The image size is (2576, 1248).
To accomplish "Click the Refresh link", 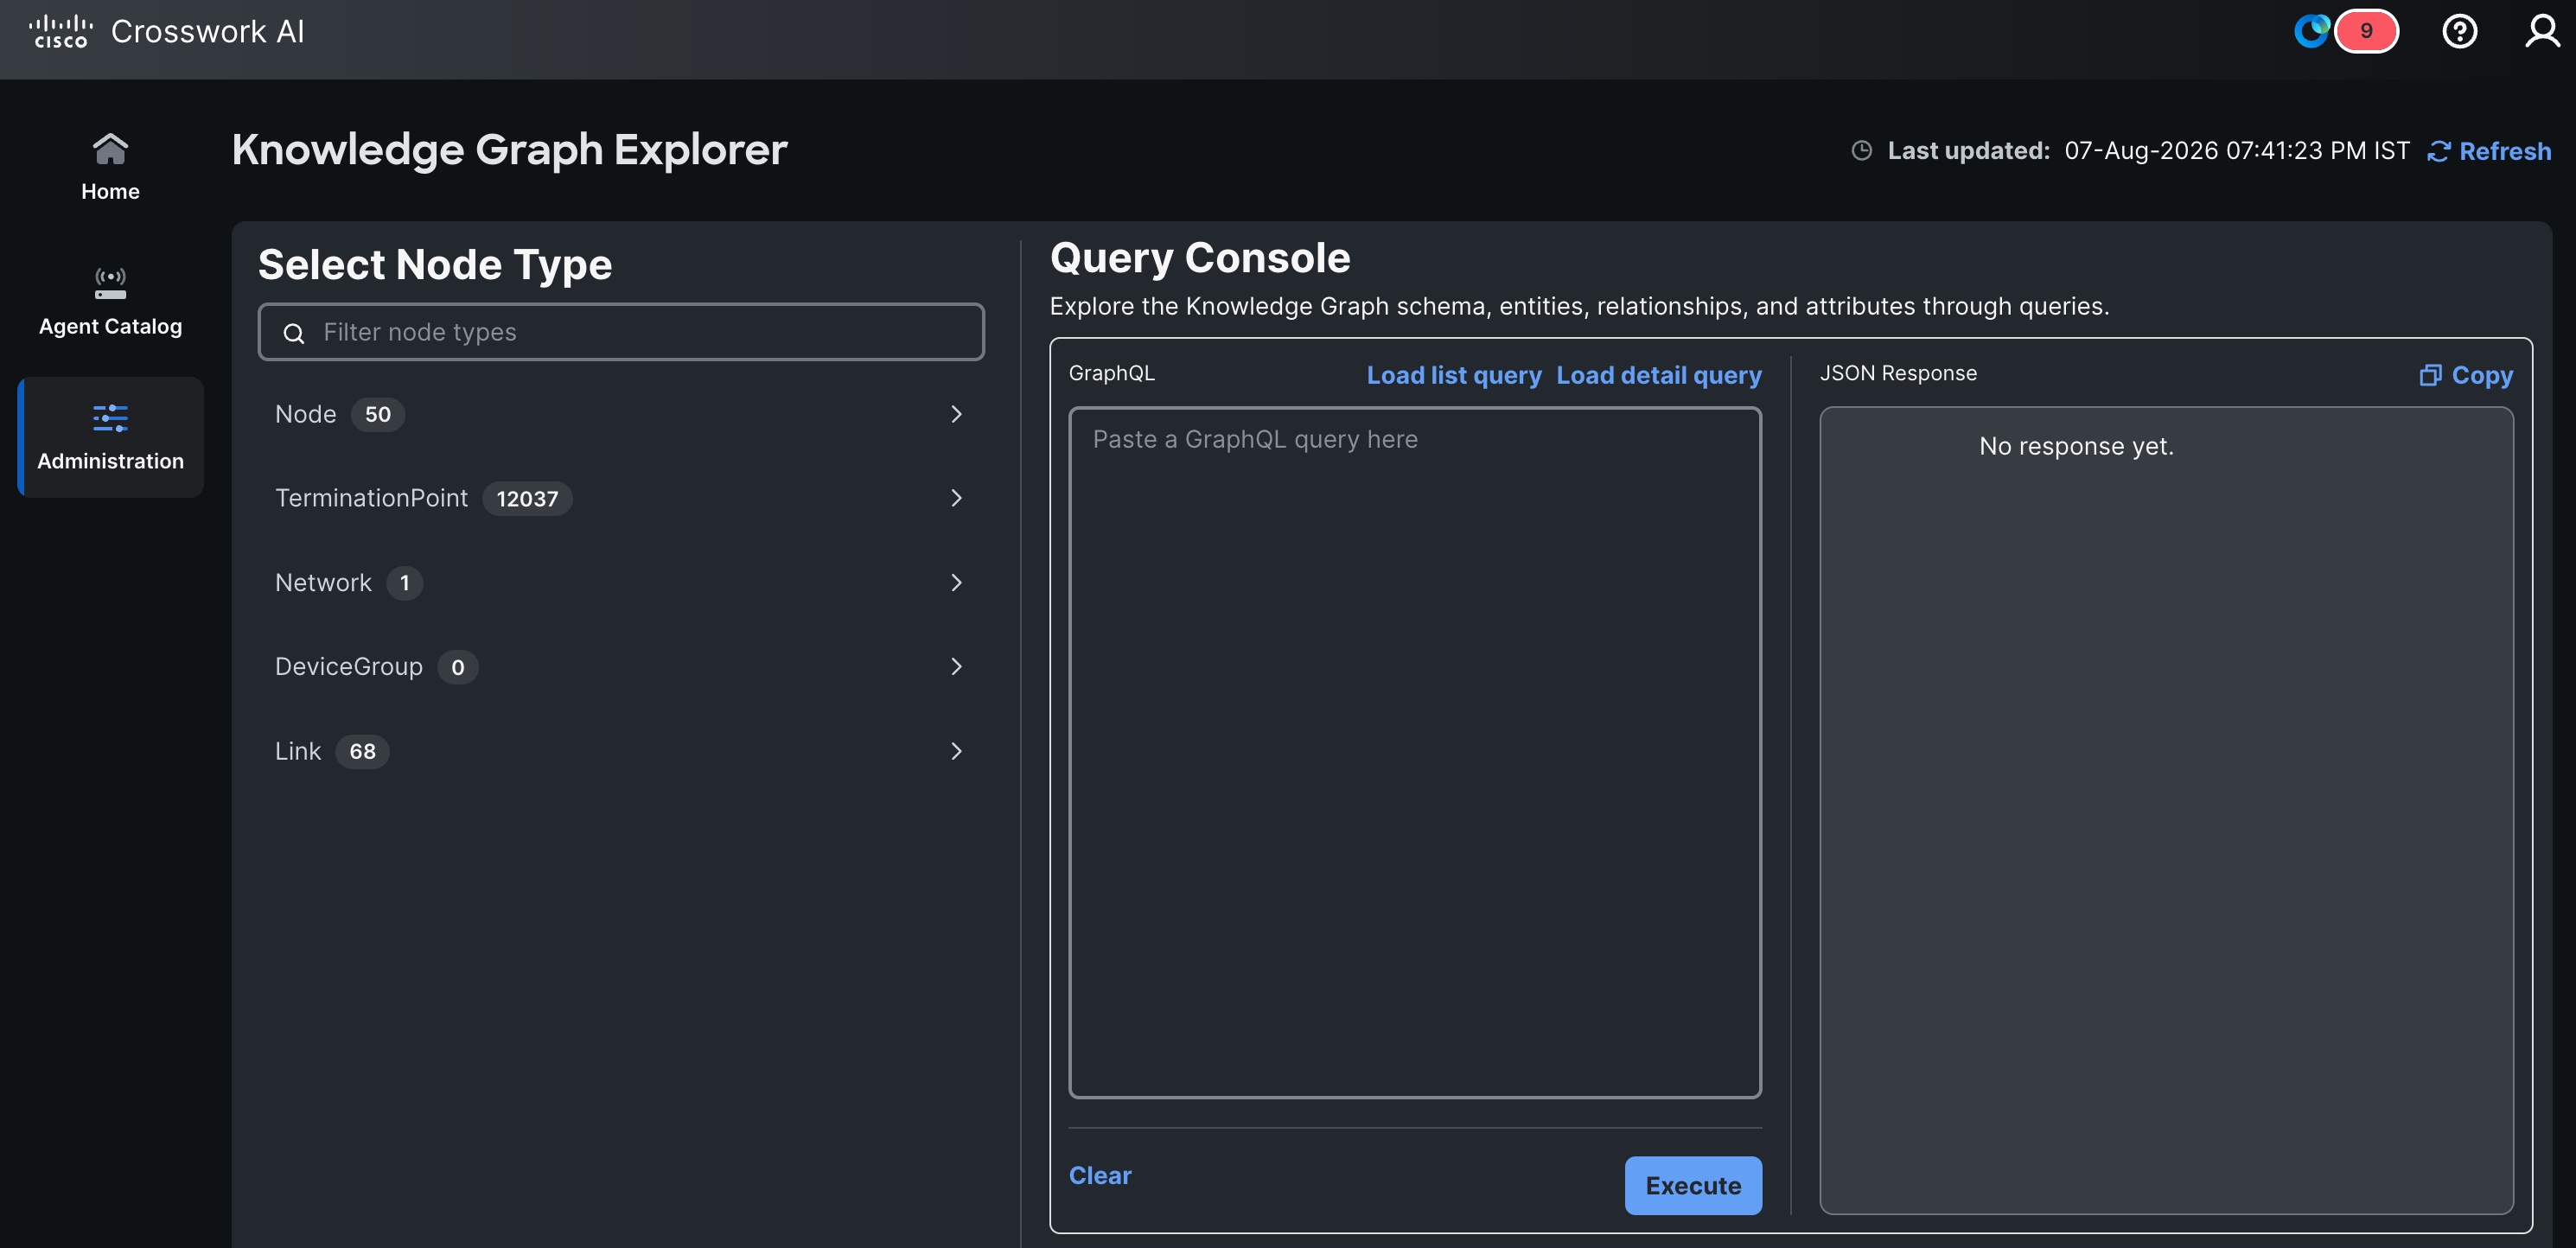I will pos(2489,151).
